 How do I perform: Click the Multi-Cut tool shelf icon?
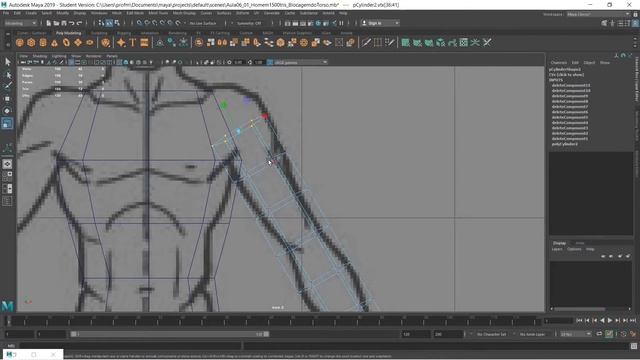(366, 42)
